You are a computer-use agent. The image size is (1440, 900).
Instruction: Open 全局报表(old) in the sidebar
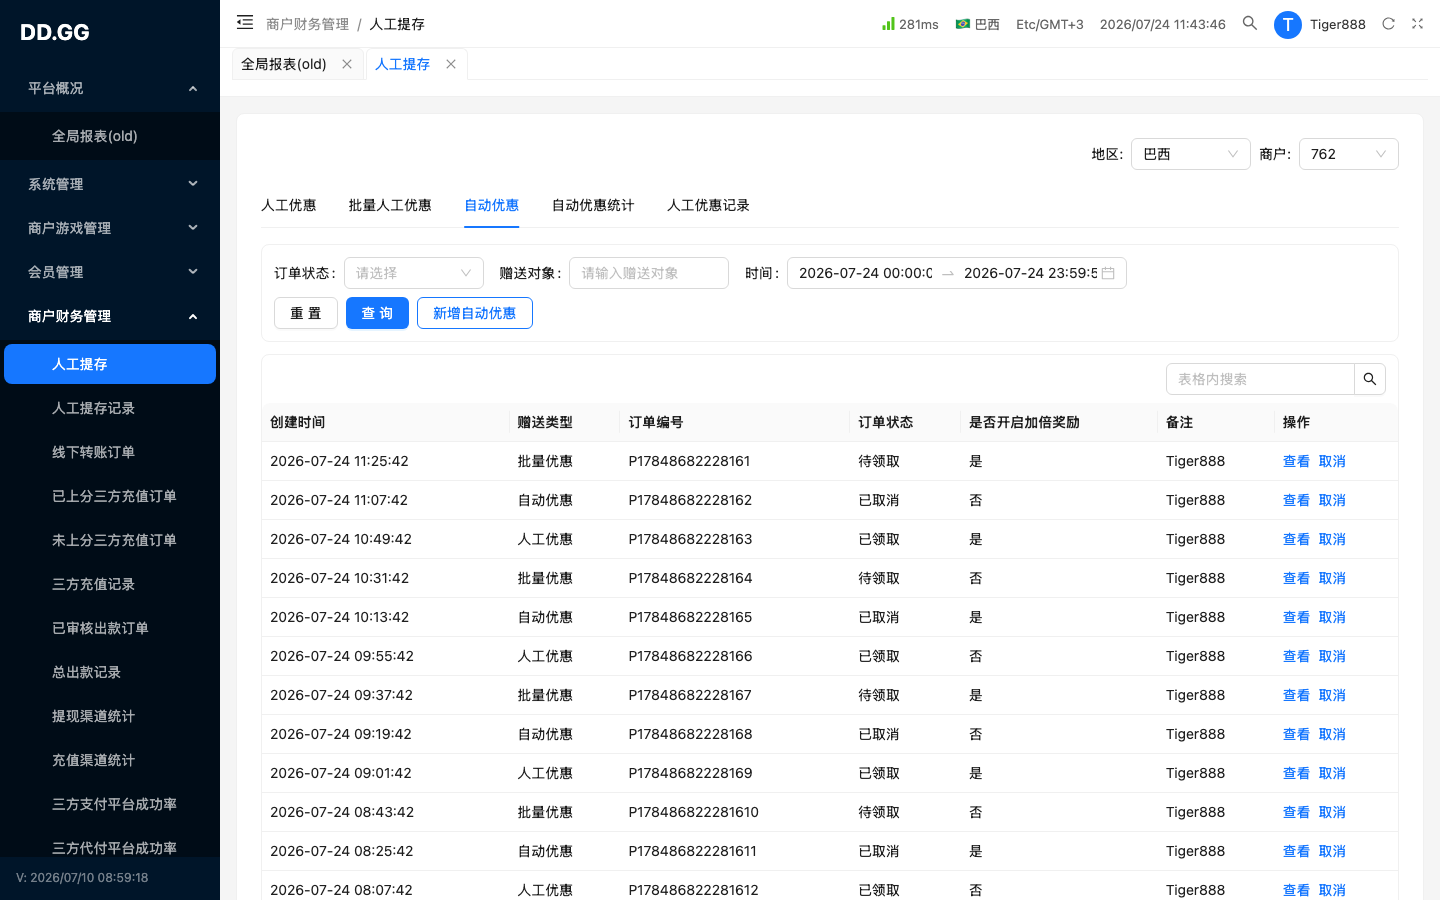click(x=110, y=136)
